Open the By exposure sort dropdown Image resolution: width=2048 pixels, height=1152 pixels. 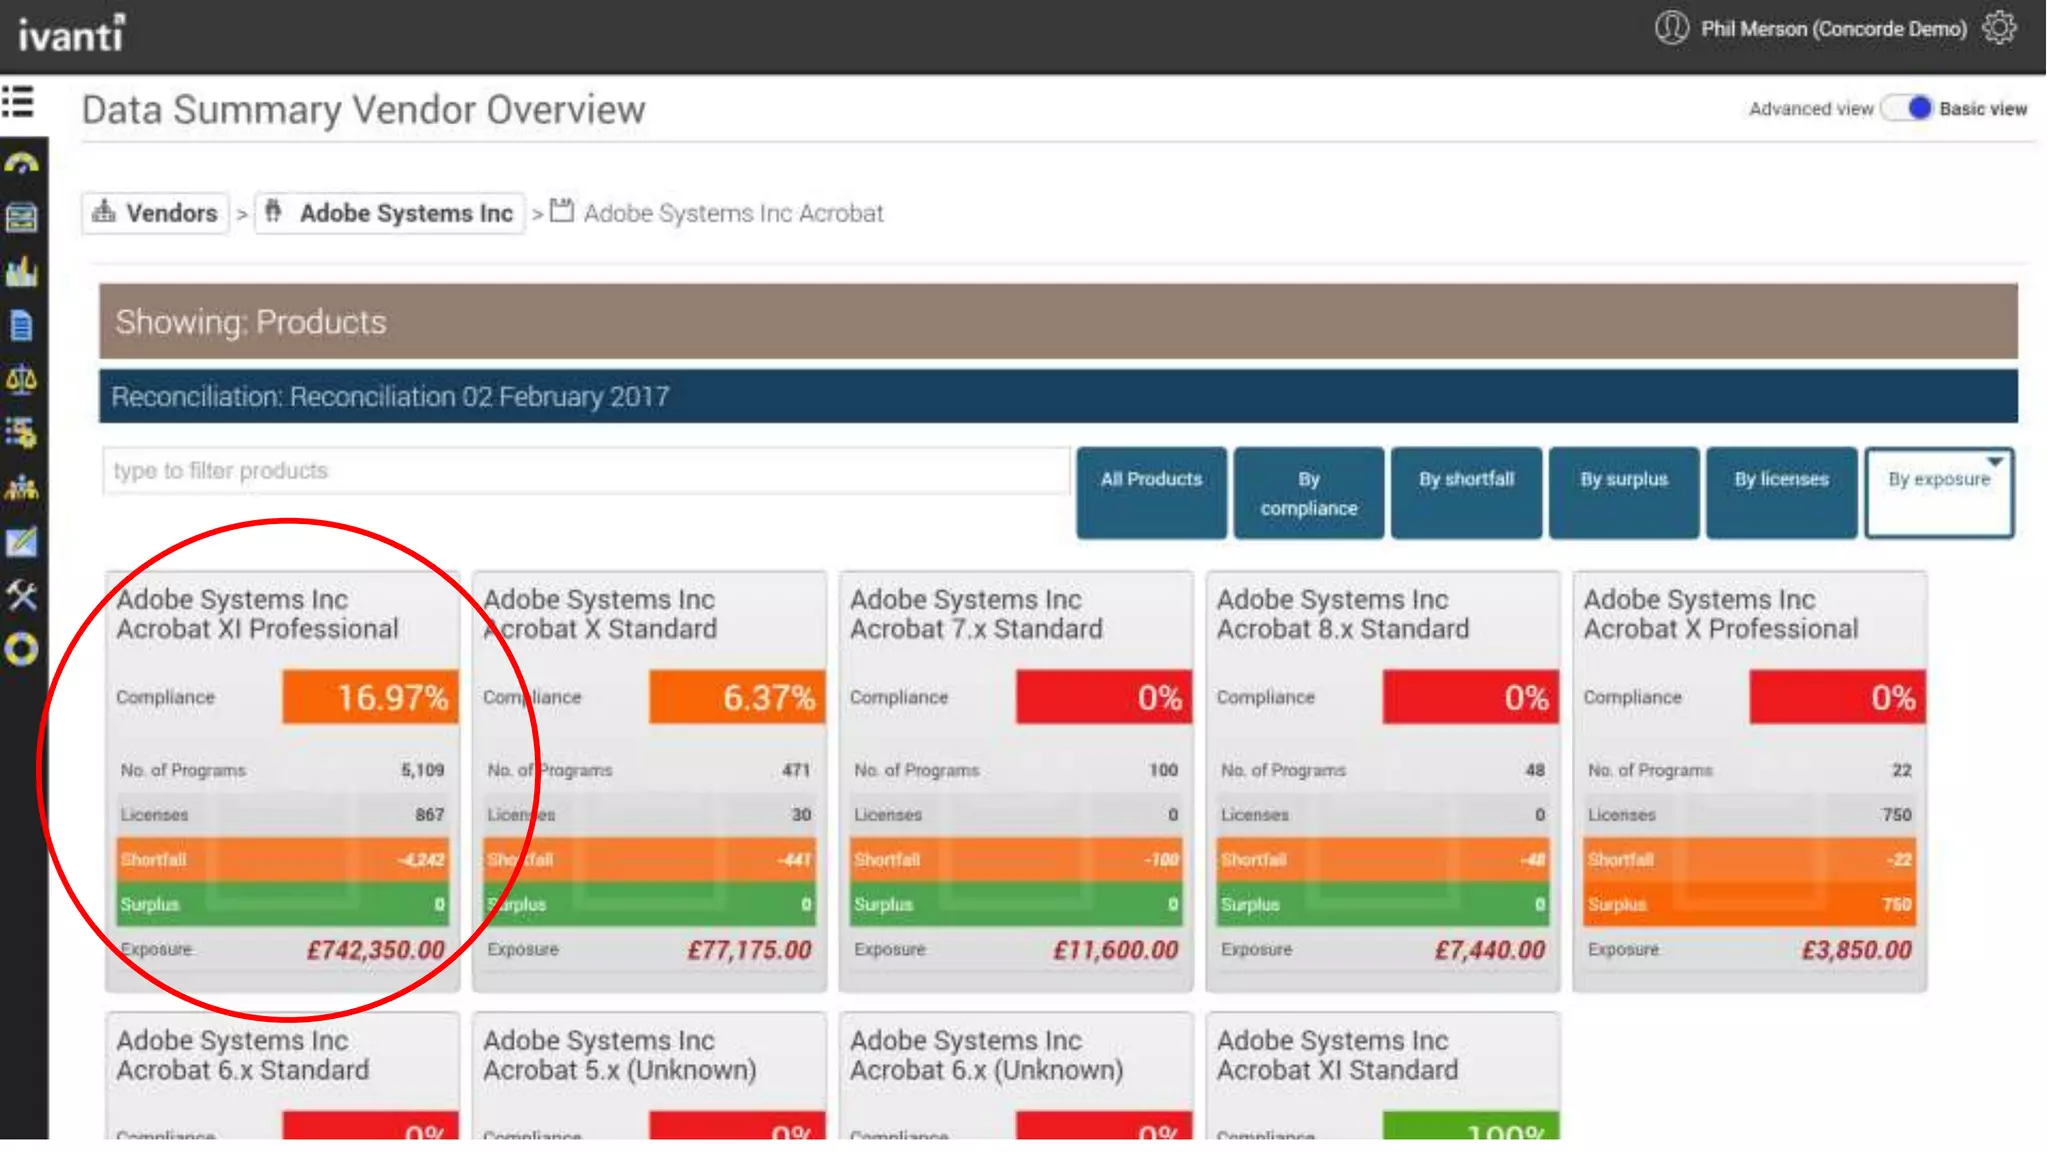[1939, 493]
